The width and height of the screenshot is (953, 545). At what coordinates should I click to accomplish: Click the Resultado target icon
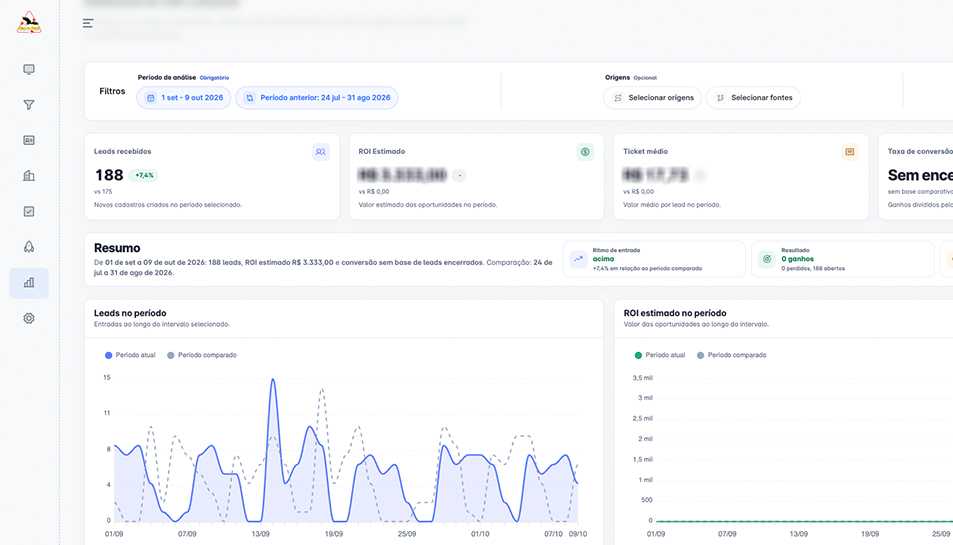[767, 259]
